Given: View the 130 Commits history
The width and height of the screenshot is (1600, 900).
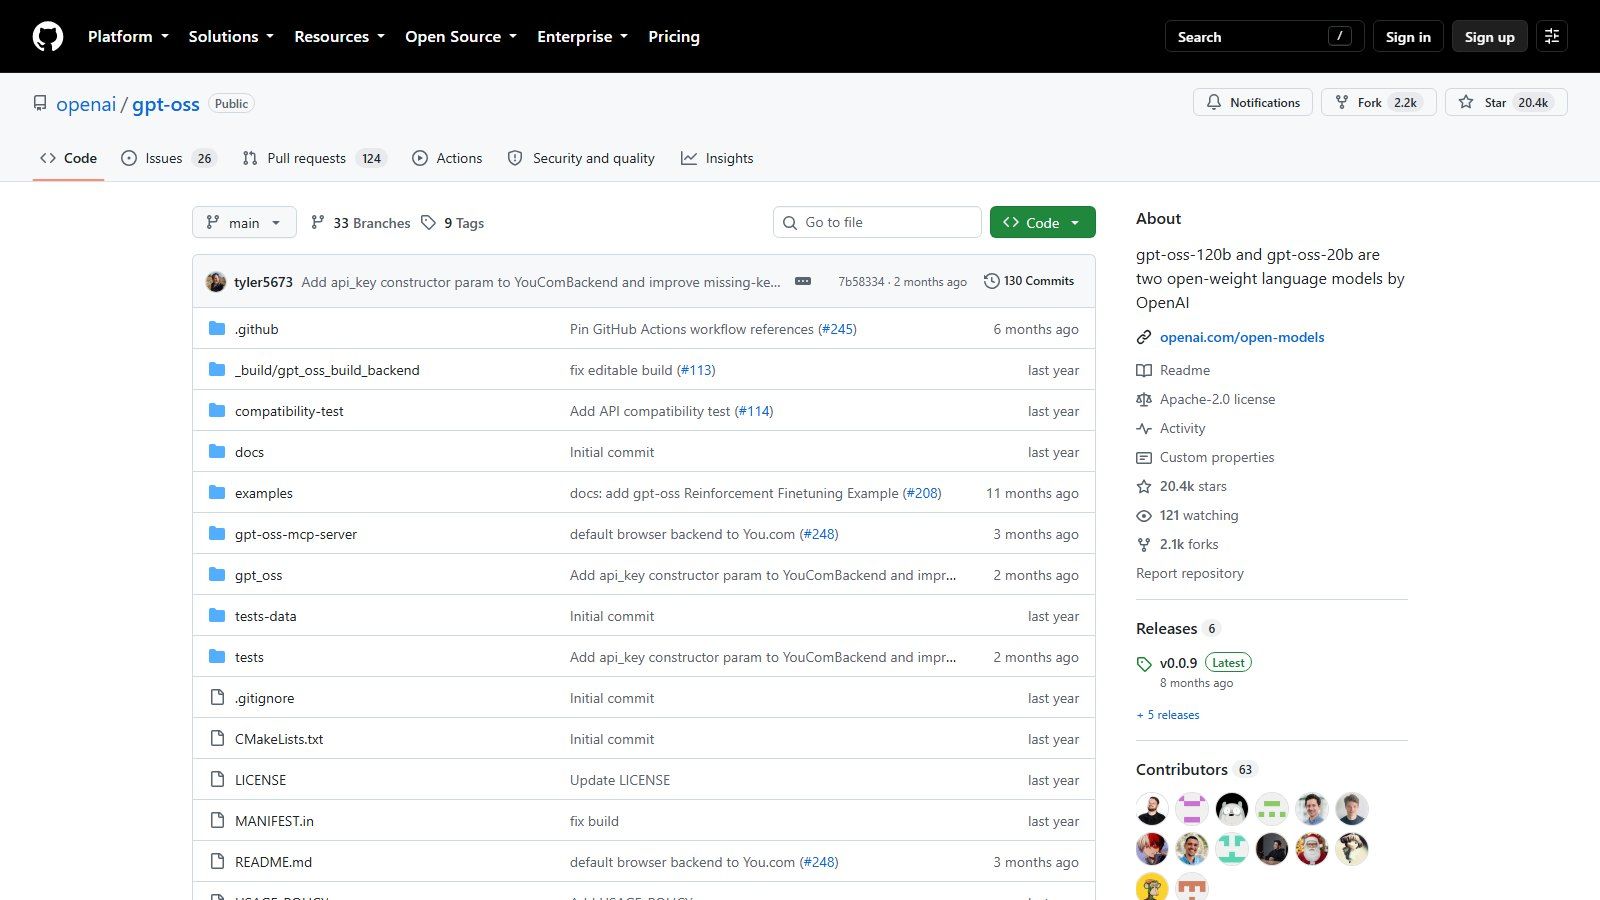Looking at the screenshot, I should [x=1029, y=281].
